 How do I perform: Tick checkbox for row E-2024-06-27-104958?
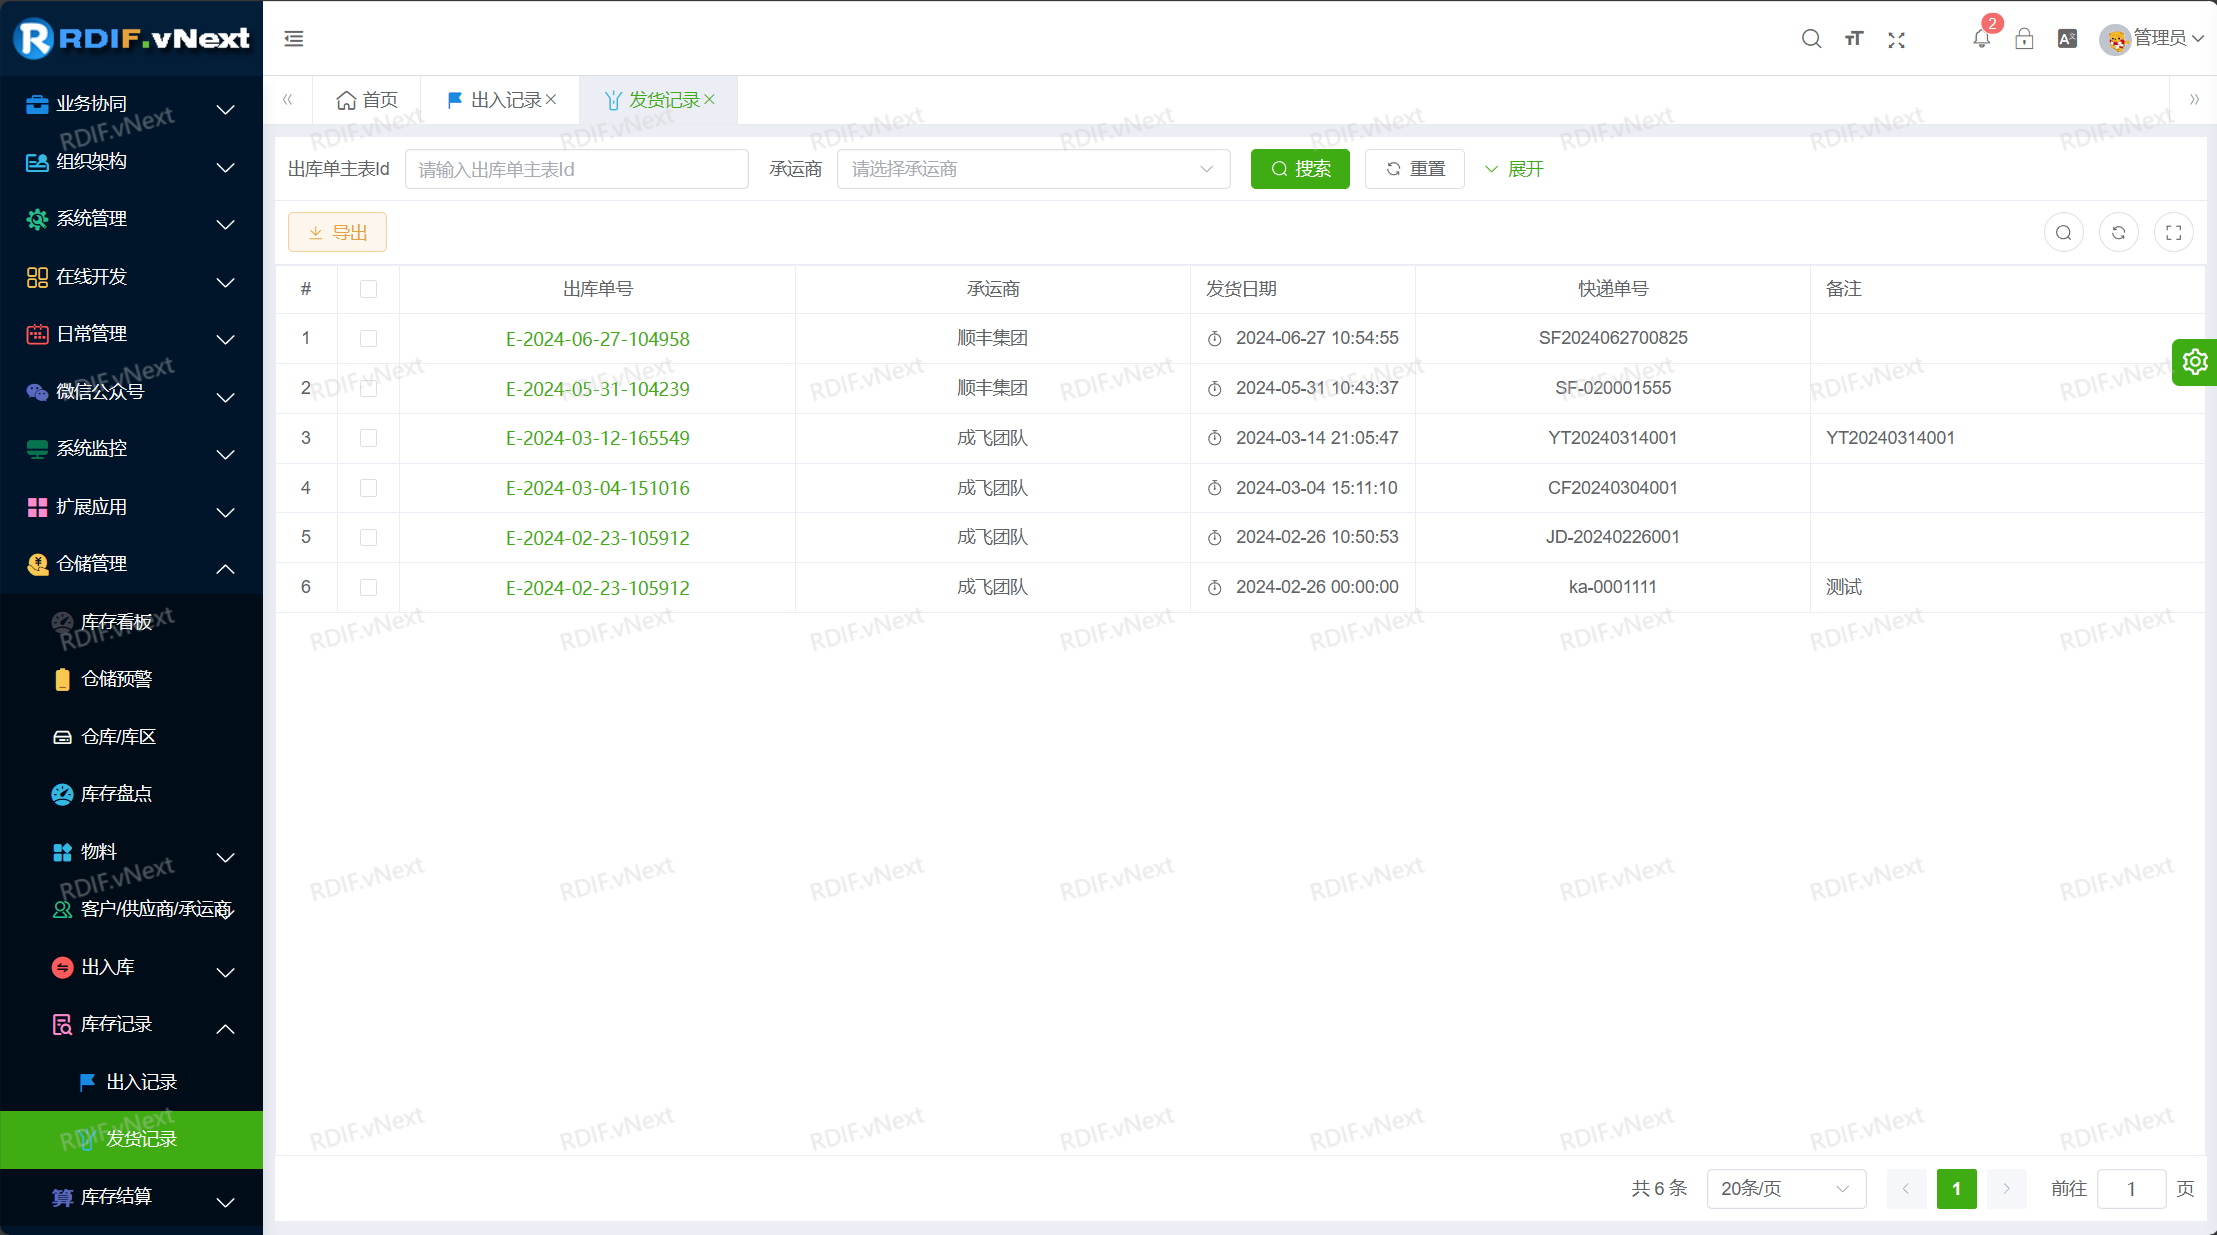368,339
